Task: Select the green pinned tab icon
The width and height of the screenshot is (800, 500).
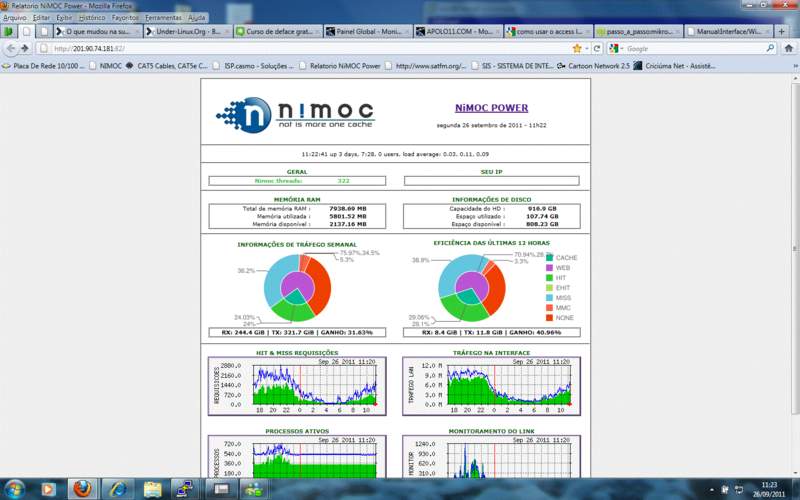Action: (8, 32)
